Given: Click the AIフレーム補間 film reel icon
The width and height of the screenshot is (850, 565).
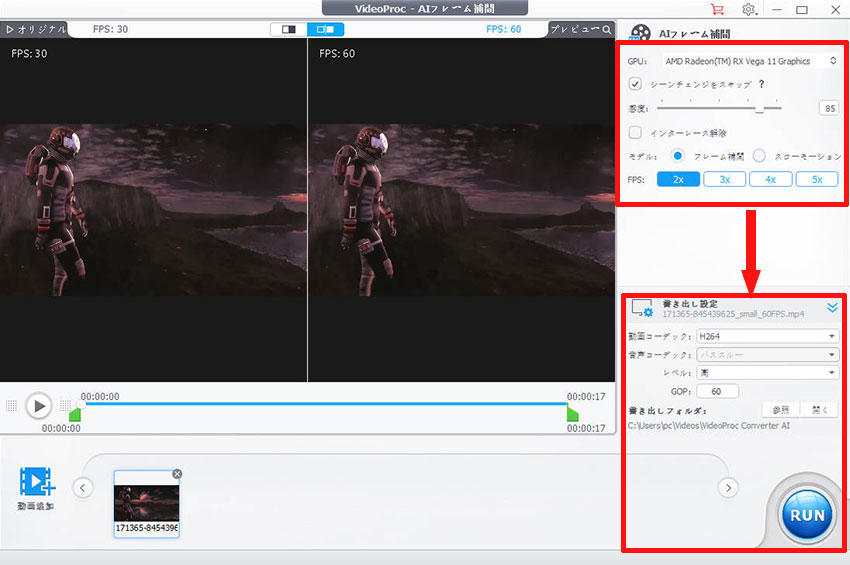Looking at the screenshot, I should (640, 33).
